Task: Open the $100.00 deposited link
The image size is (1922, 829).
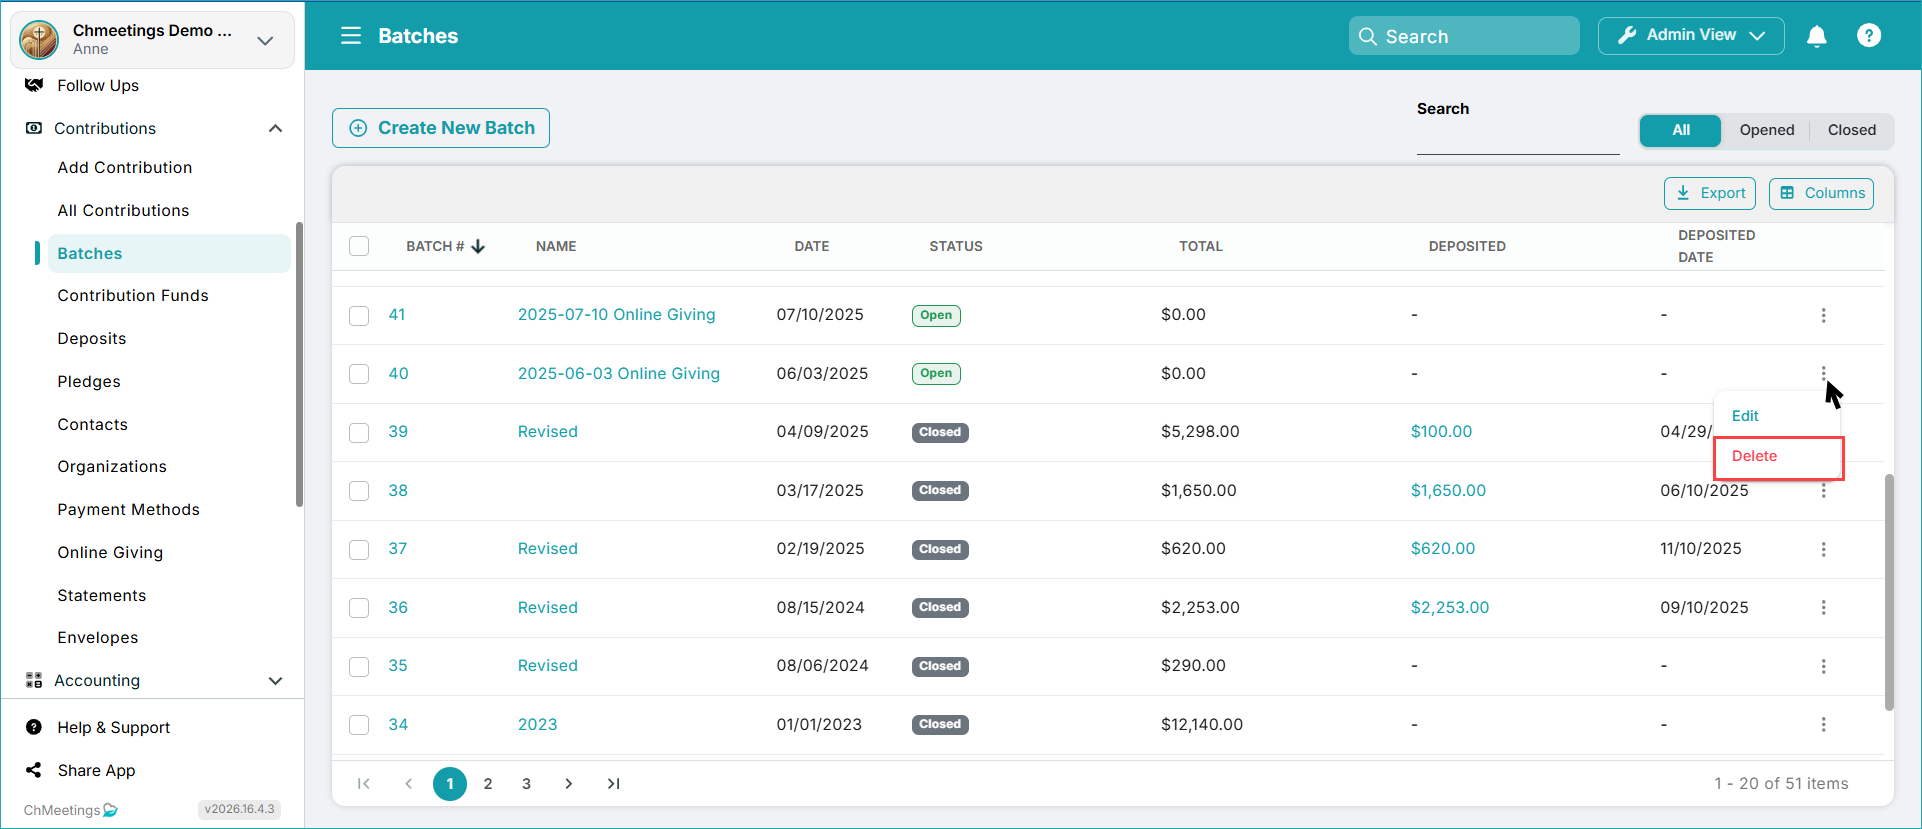Action: (1441, 432)
